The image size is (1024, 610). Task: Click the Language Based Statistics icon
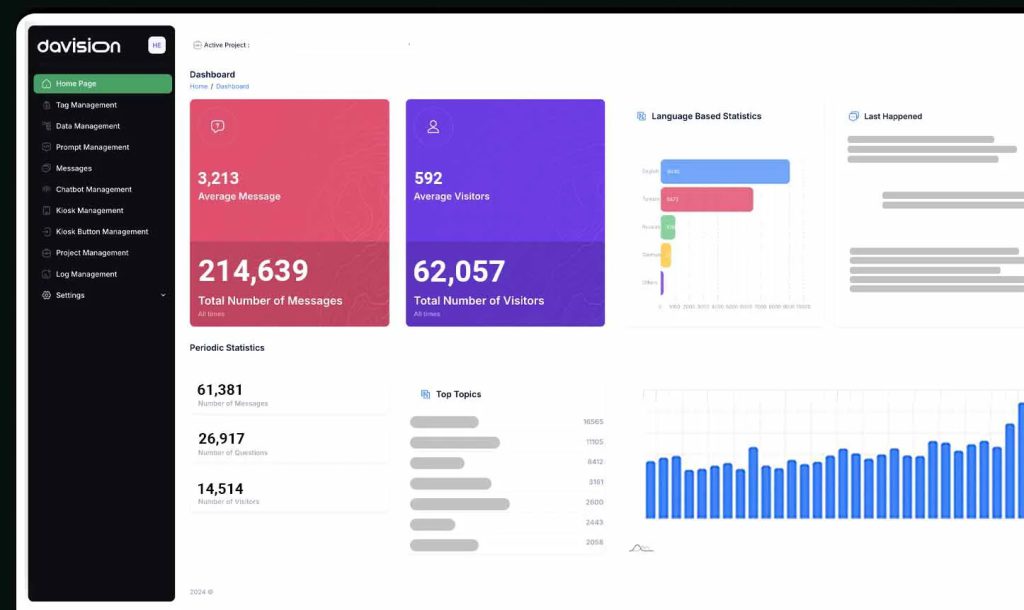tap(641, 116)
